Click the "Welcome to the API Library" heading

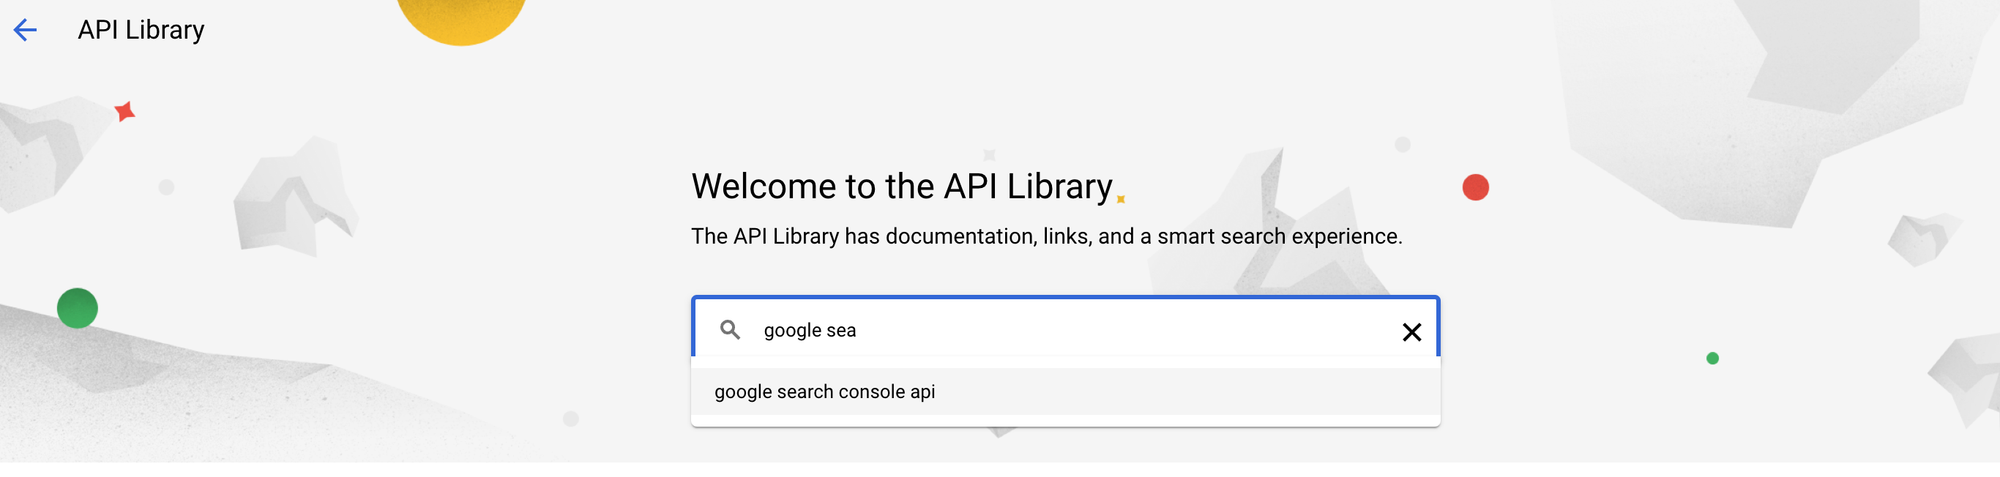click(901, 187)
